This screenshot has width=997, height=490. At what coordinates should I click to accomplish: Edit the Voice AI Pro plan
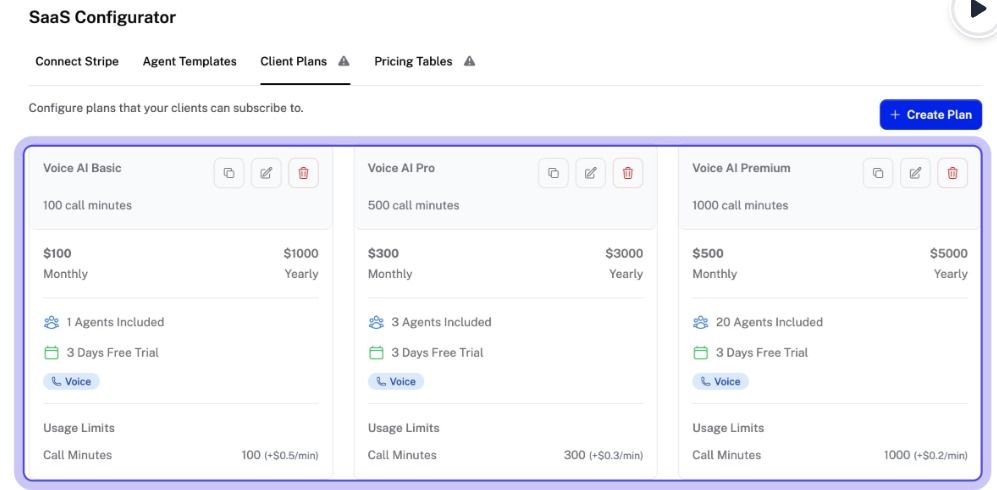pyautogui.click(x=591, y=173)
